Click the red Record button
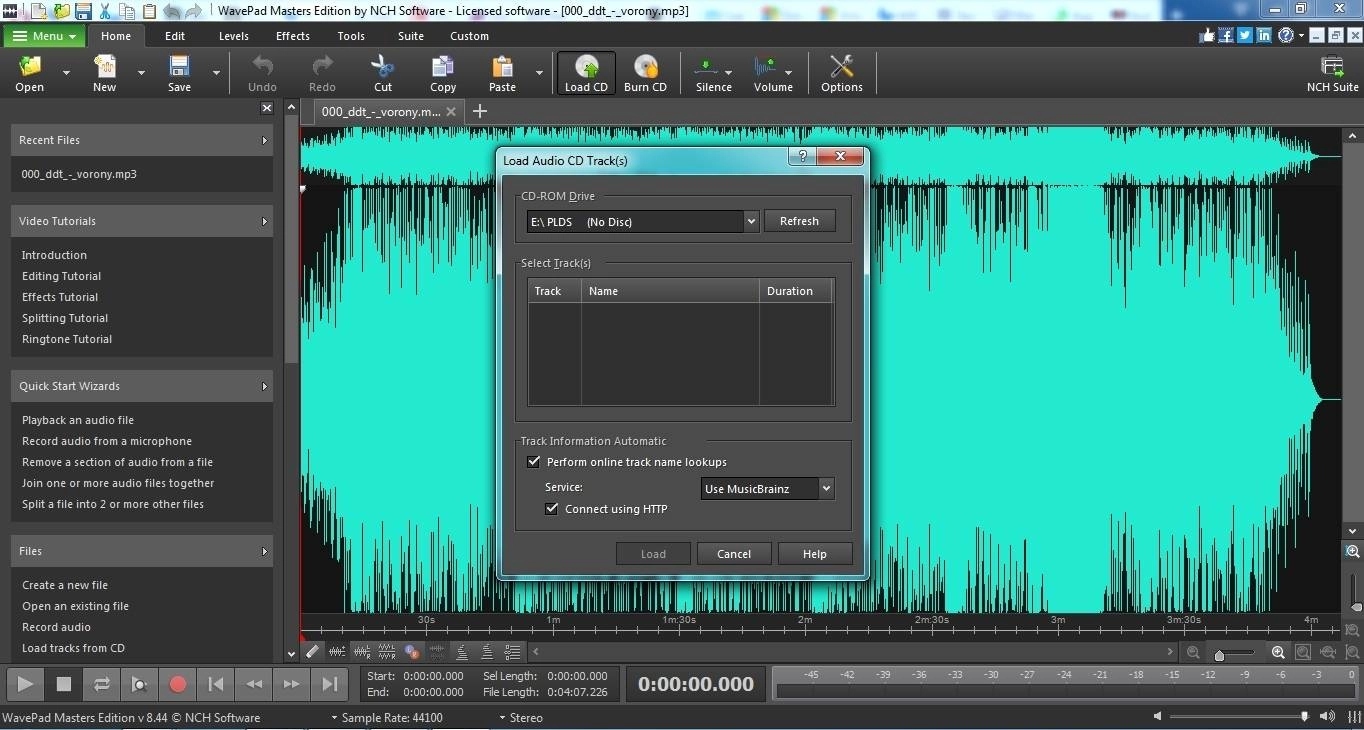The image size is (1364, 730). (x=178, y=684)
